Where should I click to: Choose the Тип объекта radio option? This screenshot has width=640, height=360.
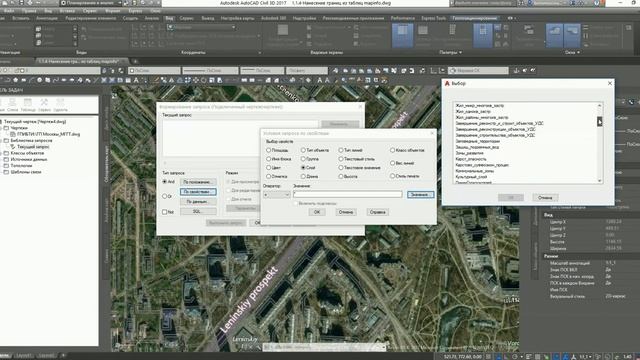coord(303,150)
